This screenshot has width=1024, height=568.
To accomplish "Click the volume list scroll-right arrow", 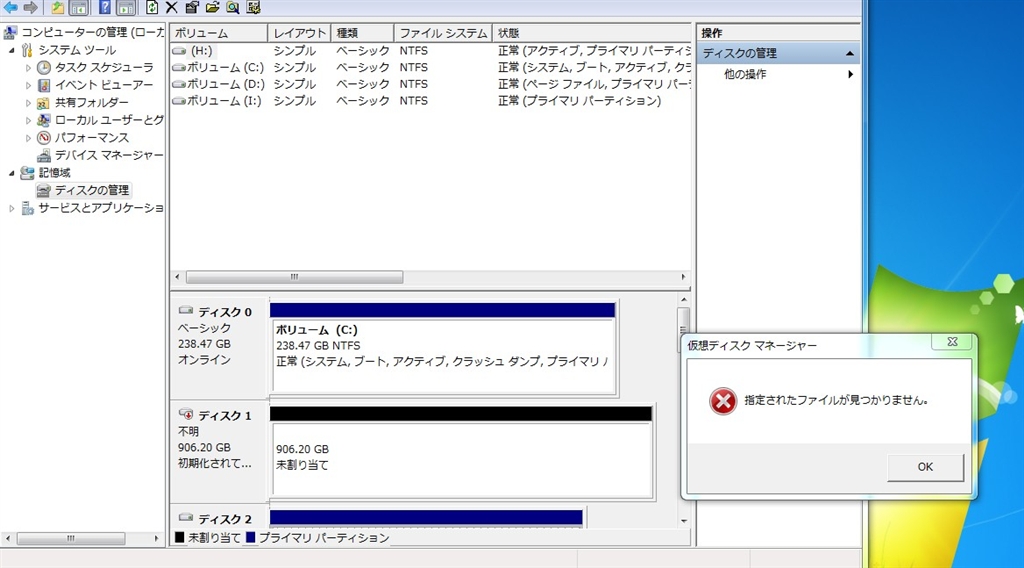I will (683, 277).
